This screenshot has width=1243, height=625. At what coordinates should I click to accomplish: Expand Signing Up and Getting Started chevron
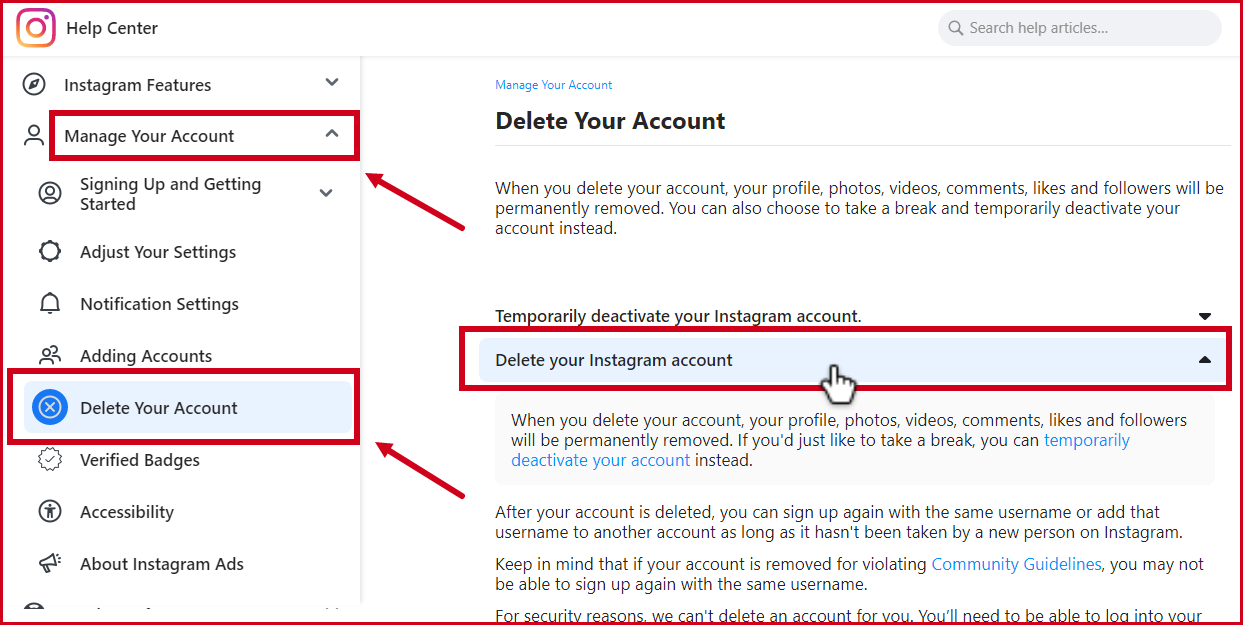326,193
